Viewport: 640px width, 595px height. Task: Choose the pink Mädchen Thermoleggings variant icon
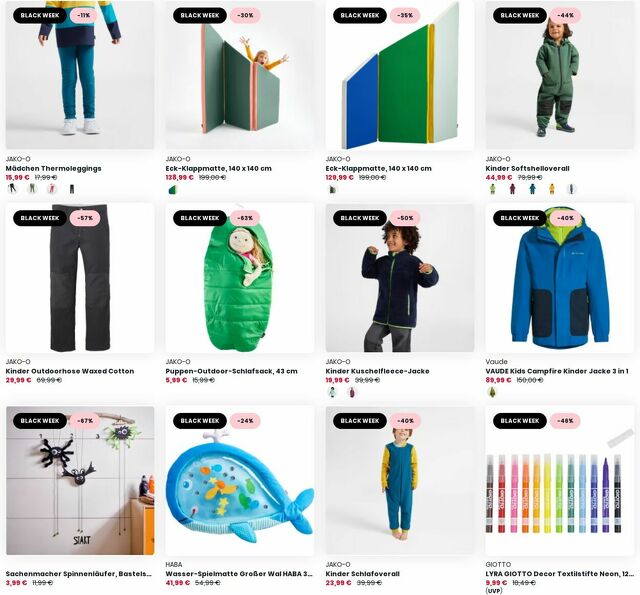52,189
